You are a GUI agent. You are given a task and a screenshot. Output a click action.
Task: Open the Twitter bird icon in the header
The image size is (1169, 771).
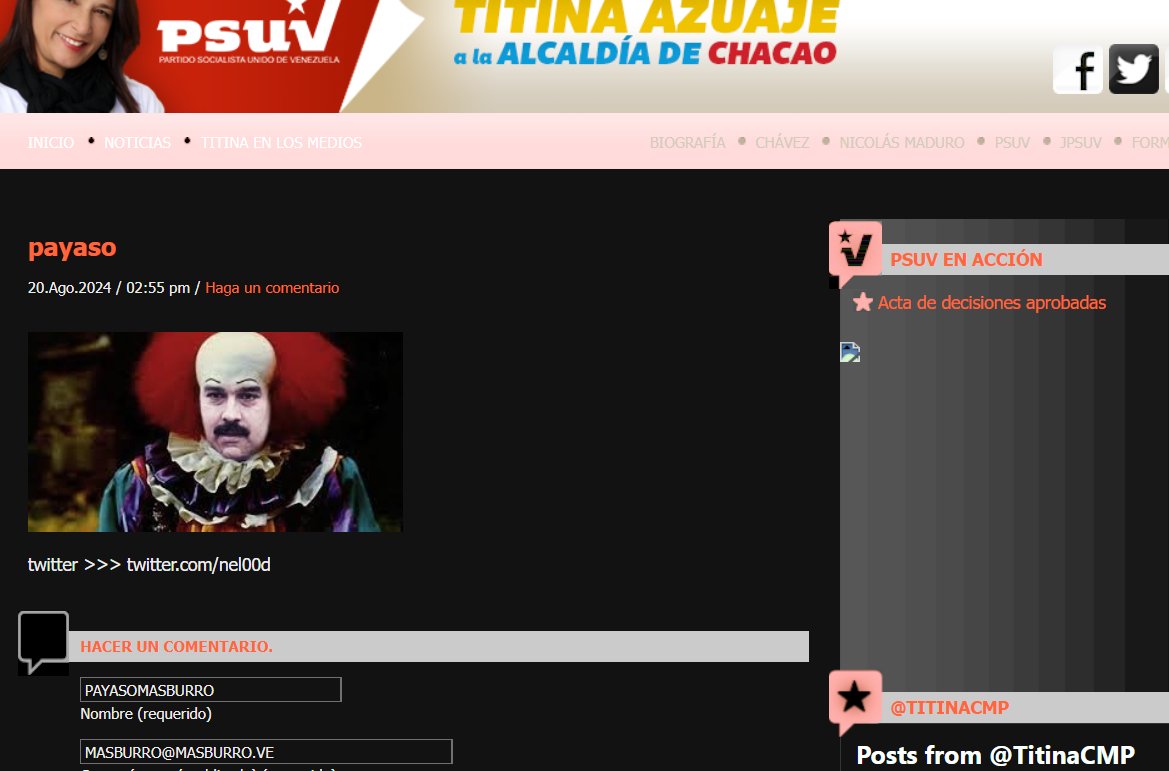(x=1133, y=69)
